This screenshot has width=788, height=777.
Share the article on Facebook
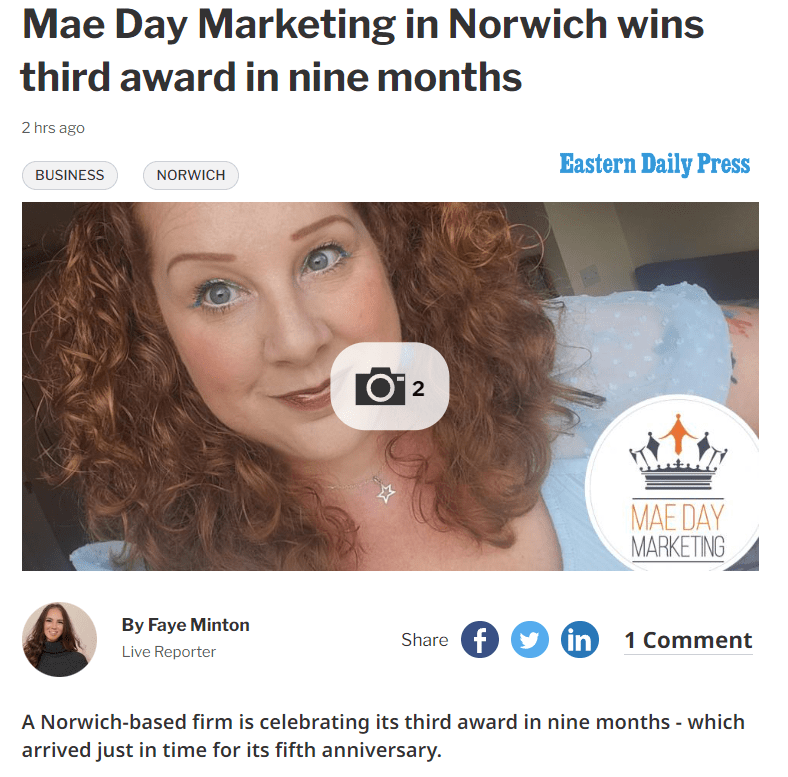pyautogui.click(x=479, y=639)
